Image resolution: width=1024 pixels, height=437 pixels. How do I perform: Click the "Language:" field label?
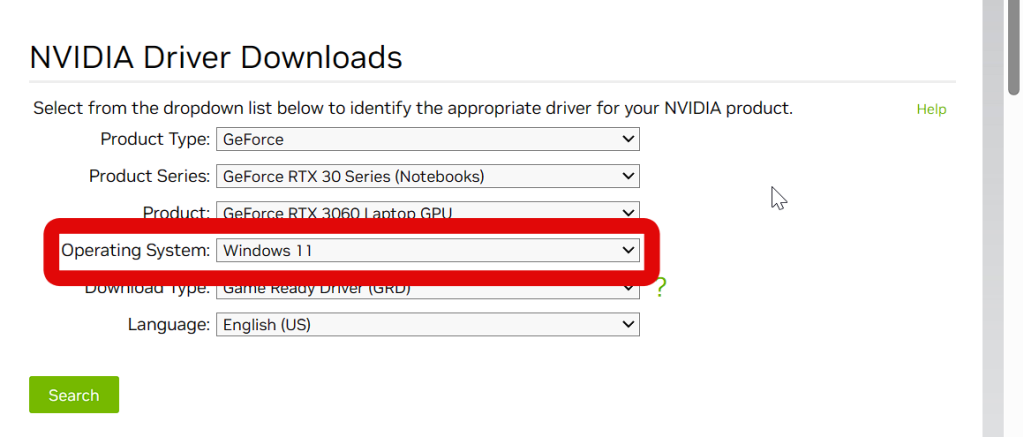169,324
